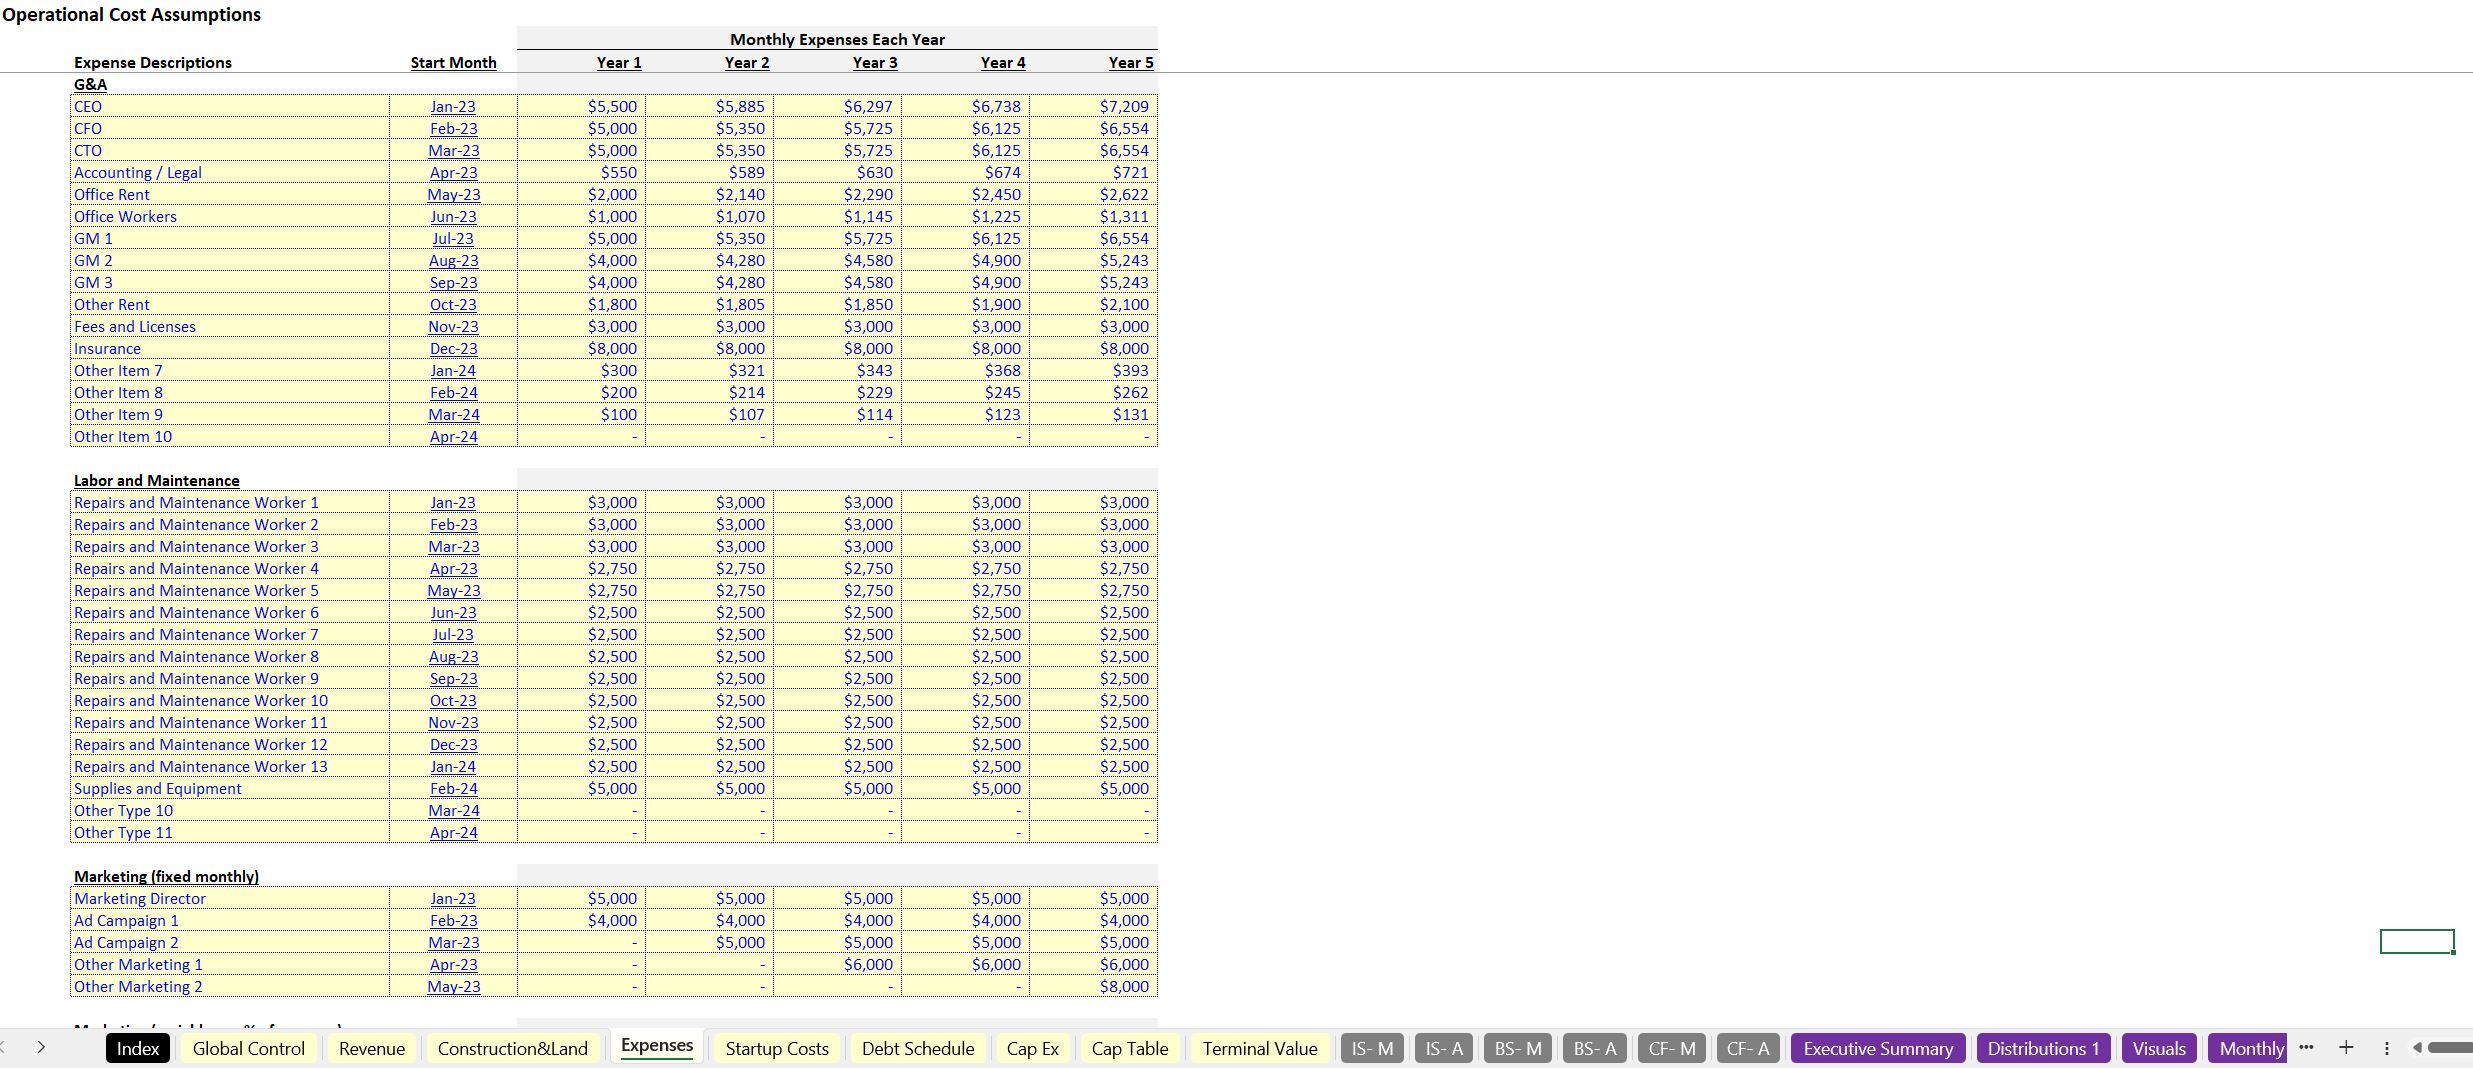2473x1068 pixels.
Task: Go to the Debt Schedule tab
Action: [918, 1048]
